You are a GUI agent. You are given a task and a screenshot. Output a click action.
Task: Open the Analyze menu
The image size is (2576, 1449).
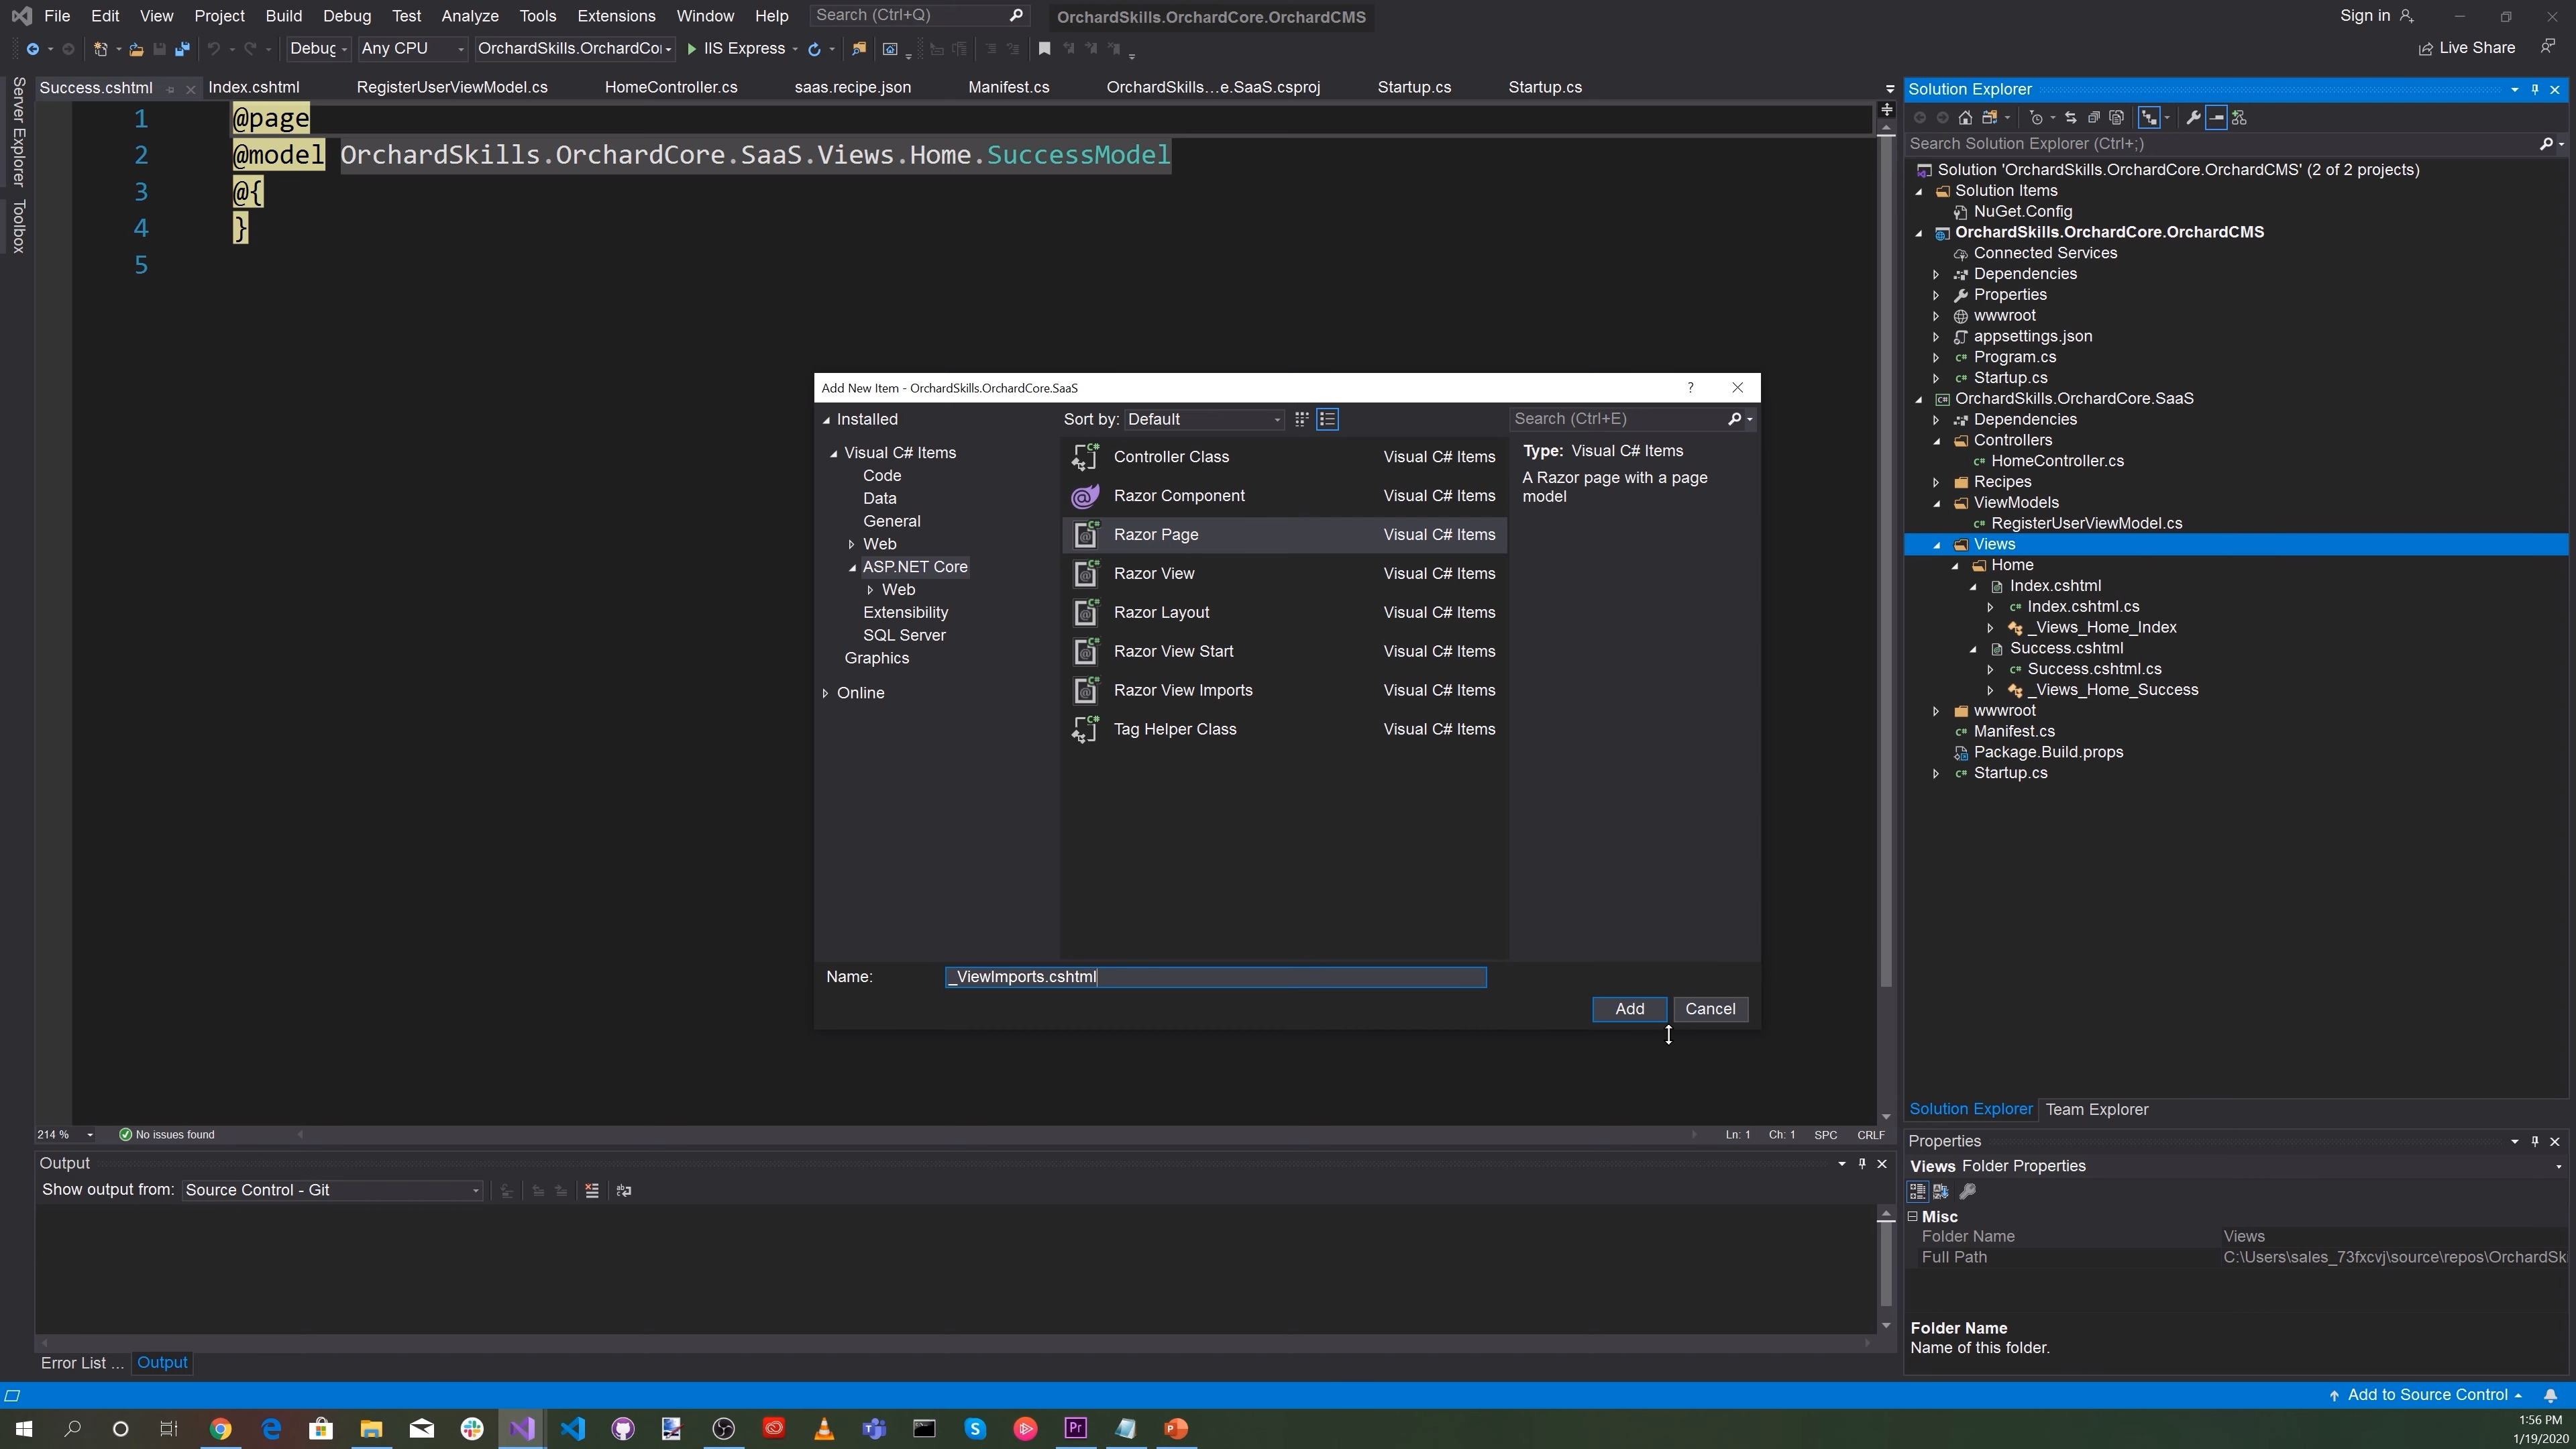(470, 16)
